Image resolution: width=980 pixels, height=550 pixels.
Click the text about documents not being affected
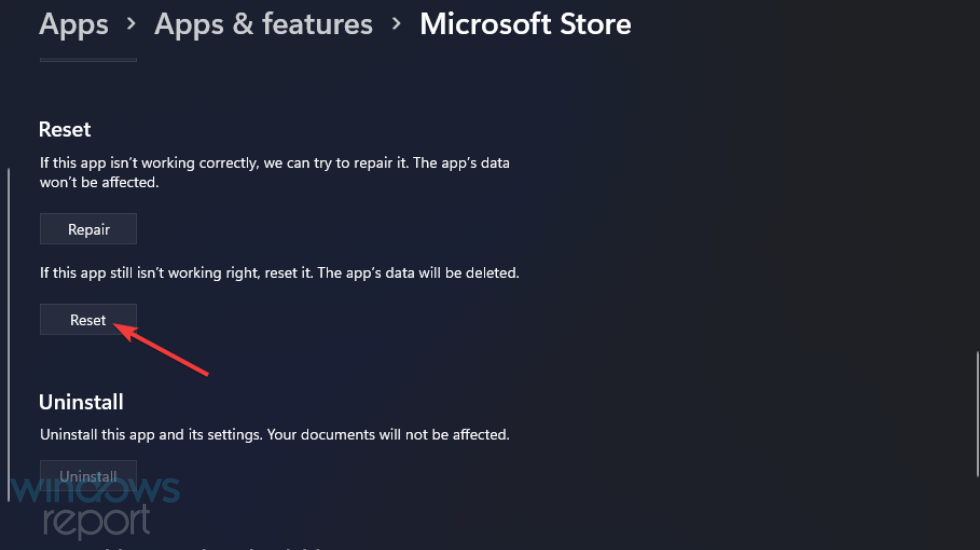tap(274, 434)
